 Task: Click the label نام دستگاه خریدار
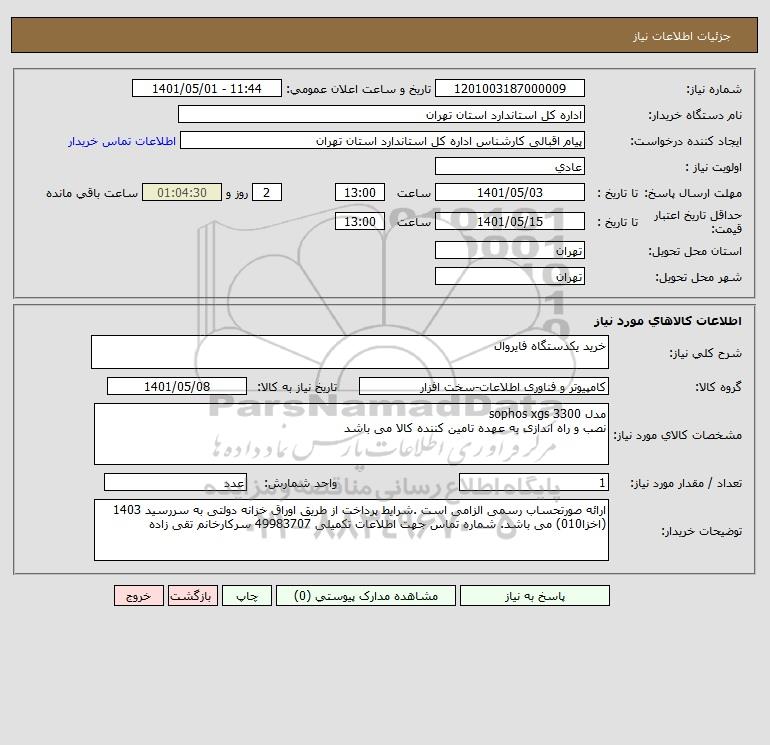(695, 115)
